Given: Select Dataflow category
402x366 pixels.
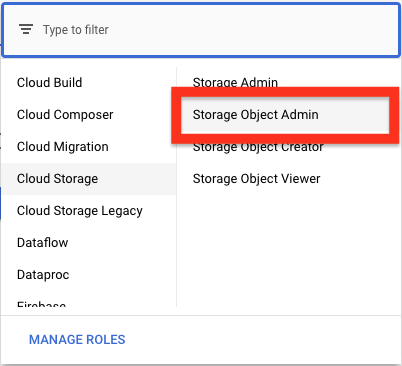Looking at the screenshot, I should pos(89,243).
